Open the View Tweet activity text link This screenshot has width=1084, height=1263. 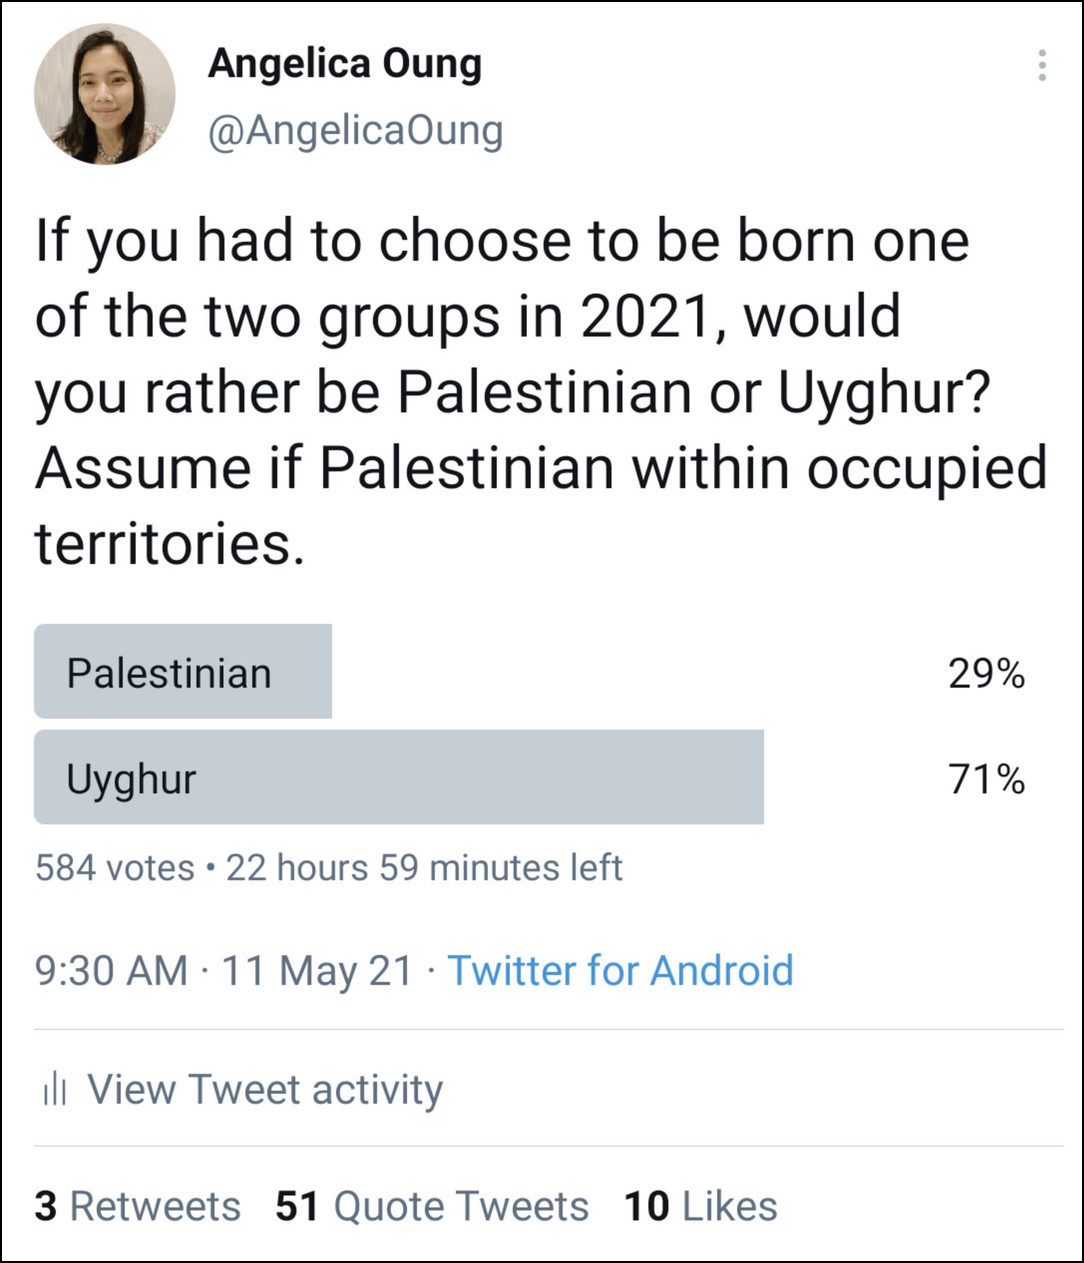pos(265,1089)
